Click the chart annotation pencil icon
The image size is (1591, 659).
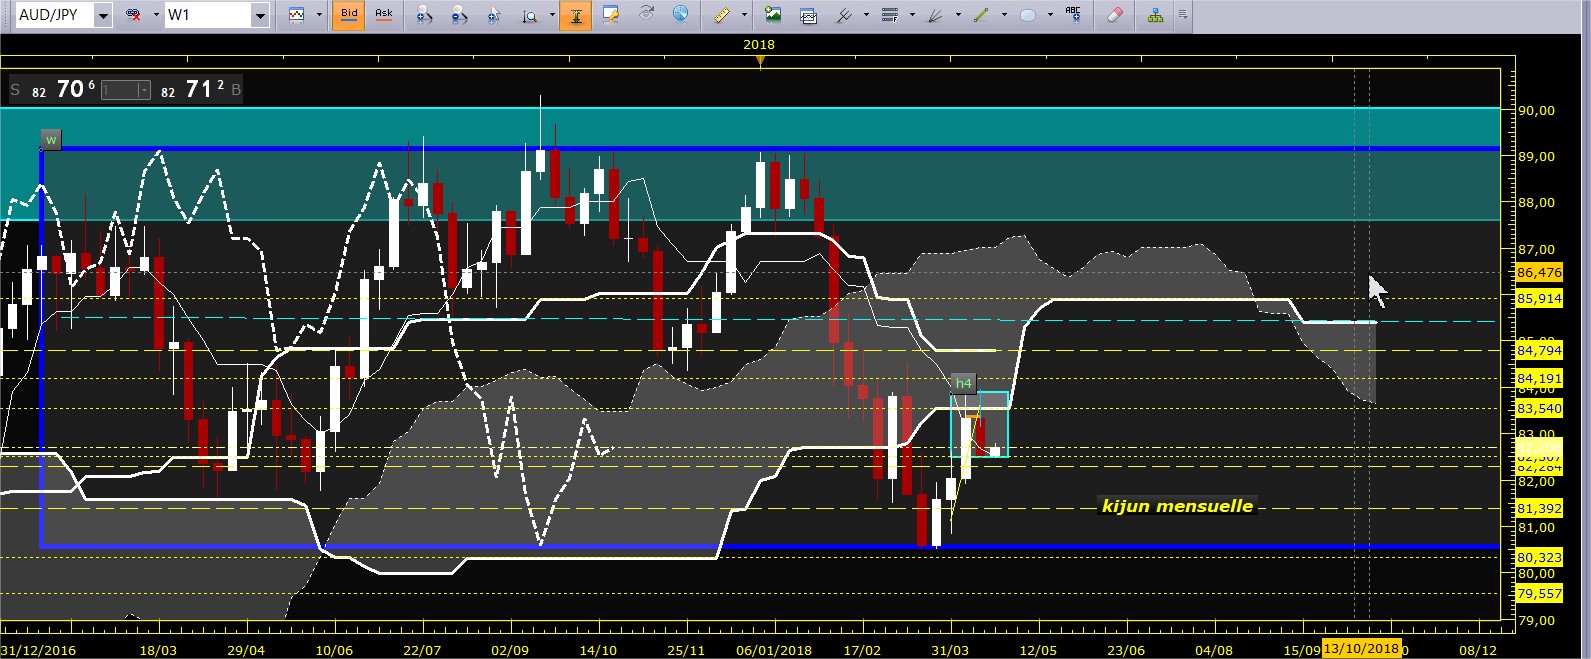coord(611,14)
